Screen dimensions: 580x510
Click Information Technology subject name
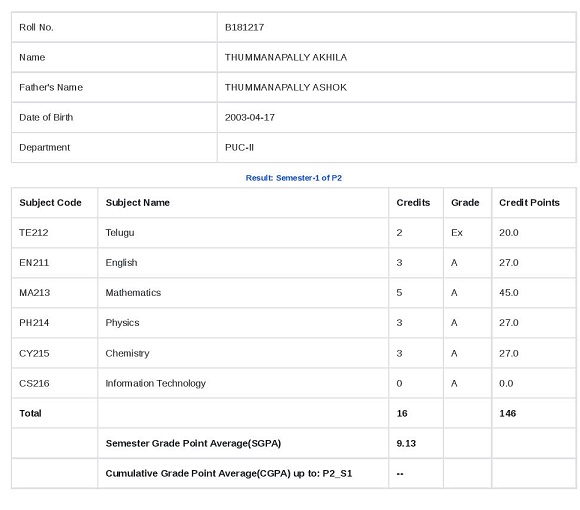coord(155,383)
